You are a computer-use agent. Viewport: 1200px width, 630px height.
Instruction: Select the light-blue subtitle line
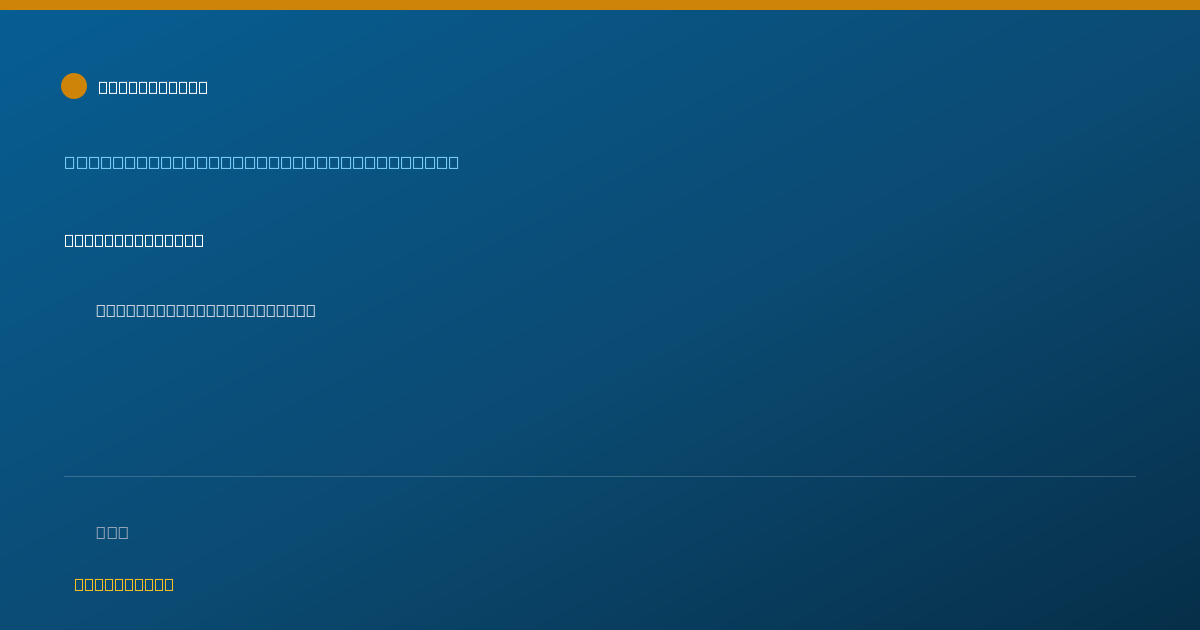262,162
